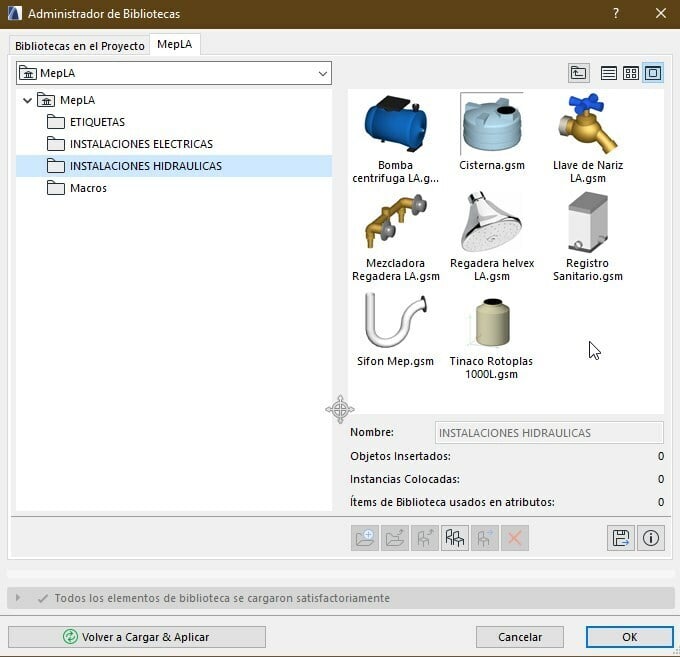Select Tinaco Rotoplas 1000L.gsm thumbnail
The height and width of the screenshot is (657, 680).
[492, 322]
